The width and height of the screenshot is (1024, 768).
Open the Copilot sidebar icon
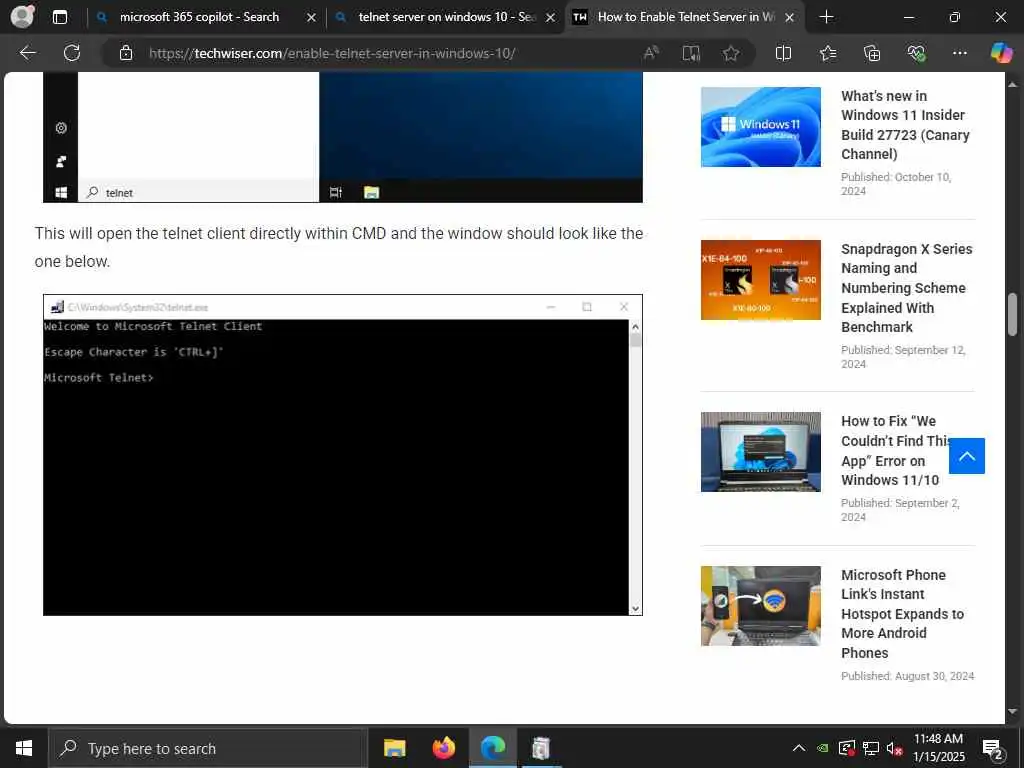point(1001,53)
